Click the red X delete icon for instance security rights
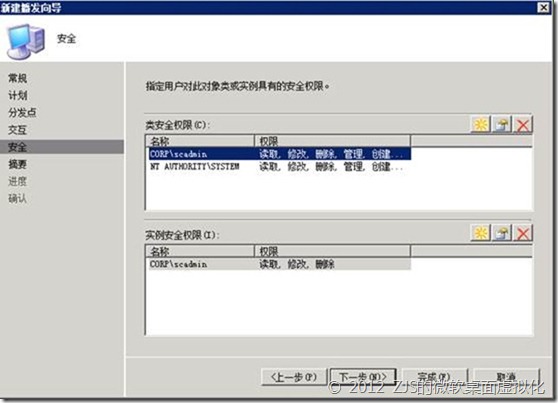This screenshot has width=558, height=403. pos(523,233)
